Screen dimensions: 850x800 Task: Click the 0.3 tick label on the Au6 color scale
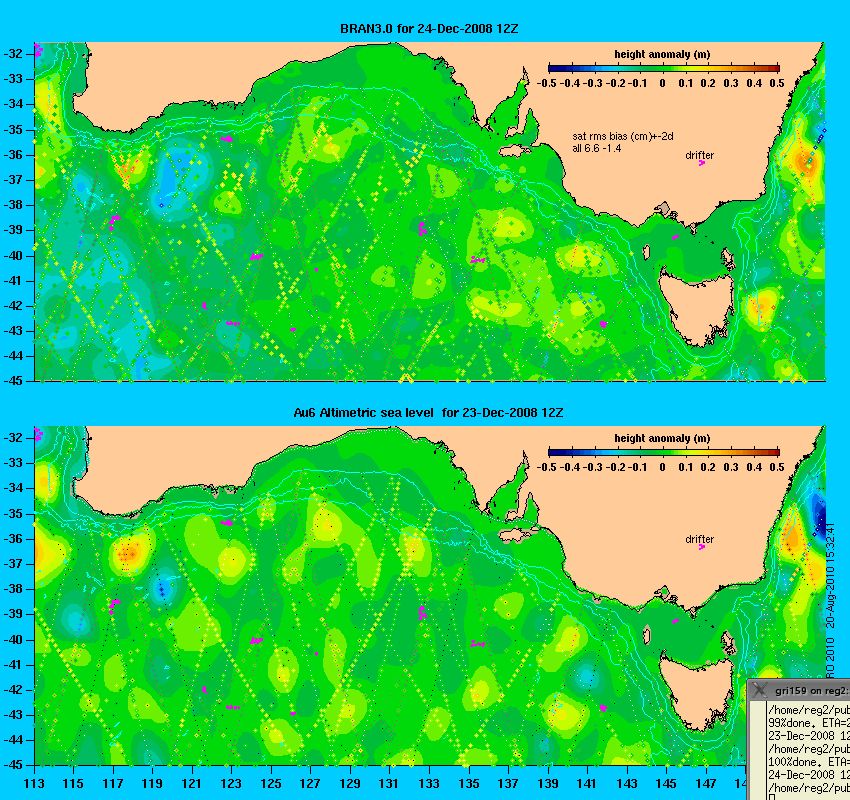tap(731, 467)
